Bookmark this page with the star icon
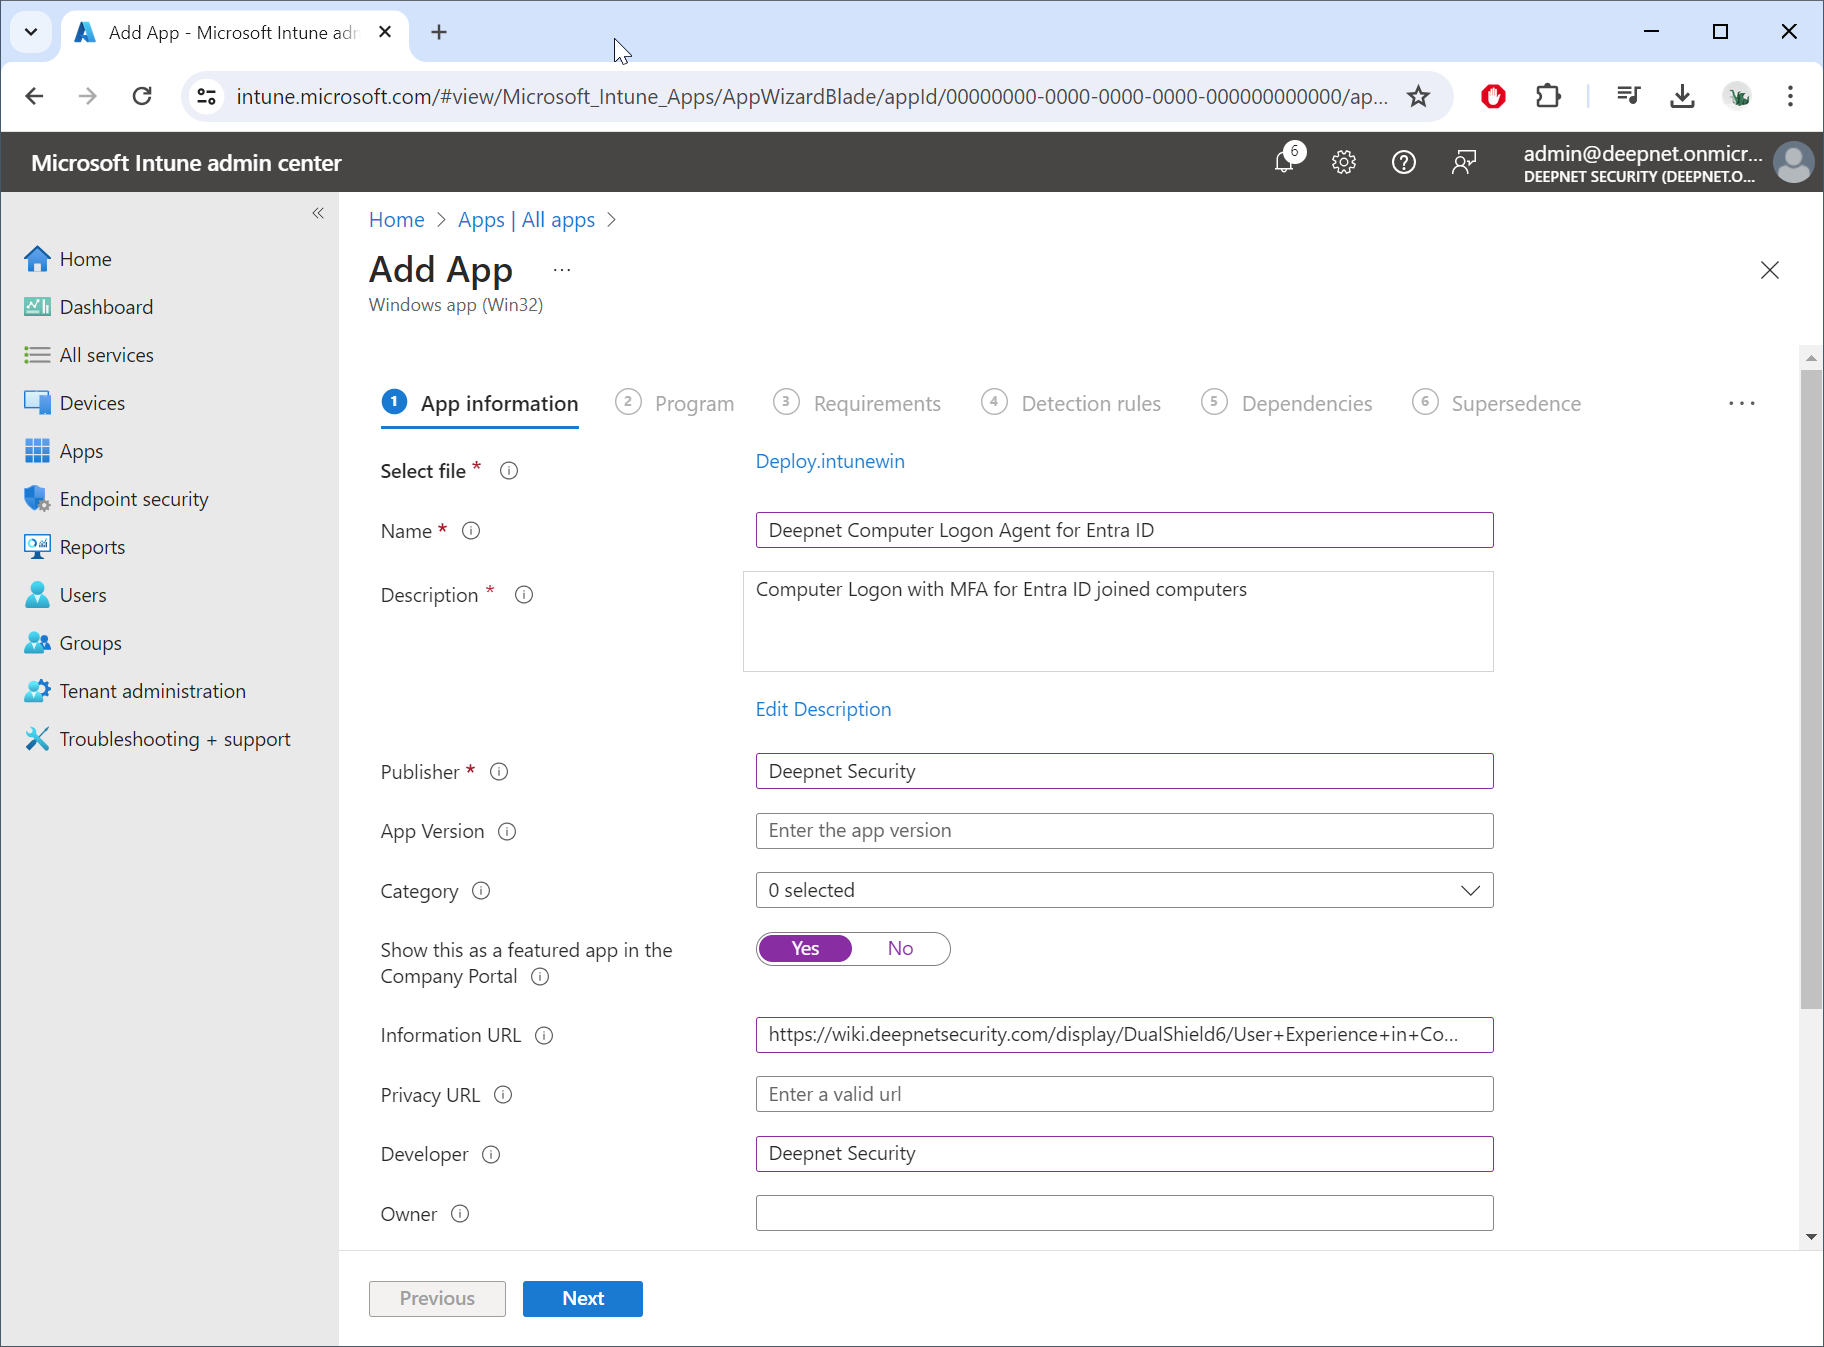 1418,96
